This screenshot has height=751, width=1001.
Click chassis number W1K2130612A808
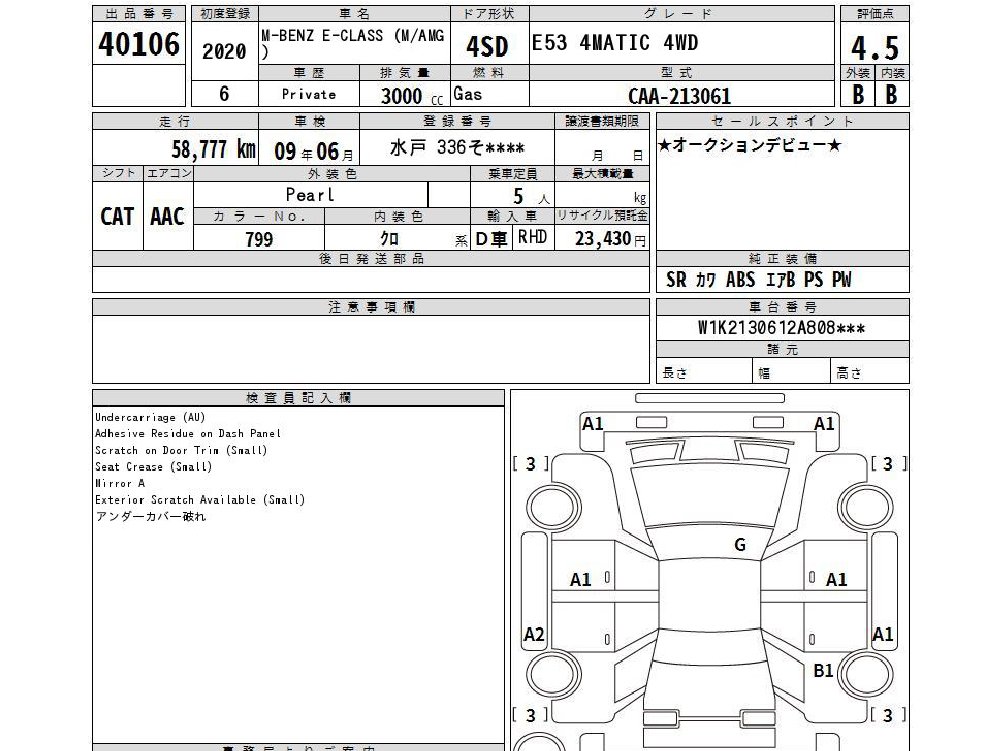coord(781,328)
